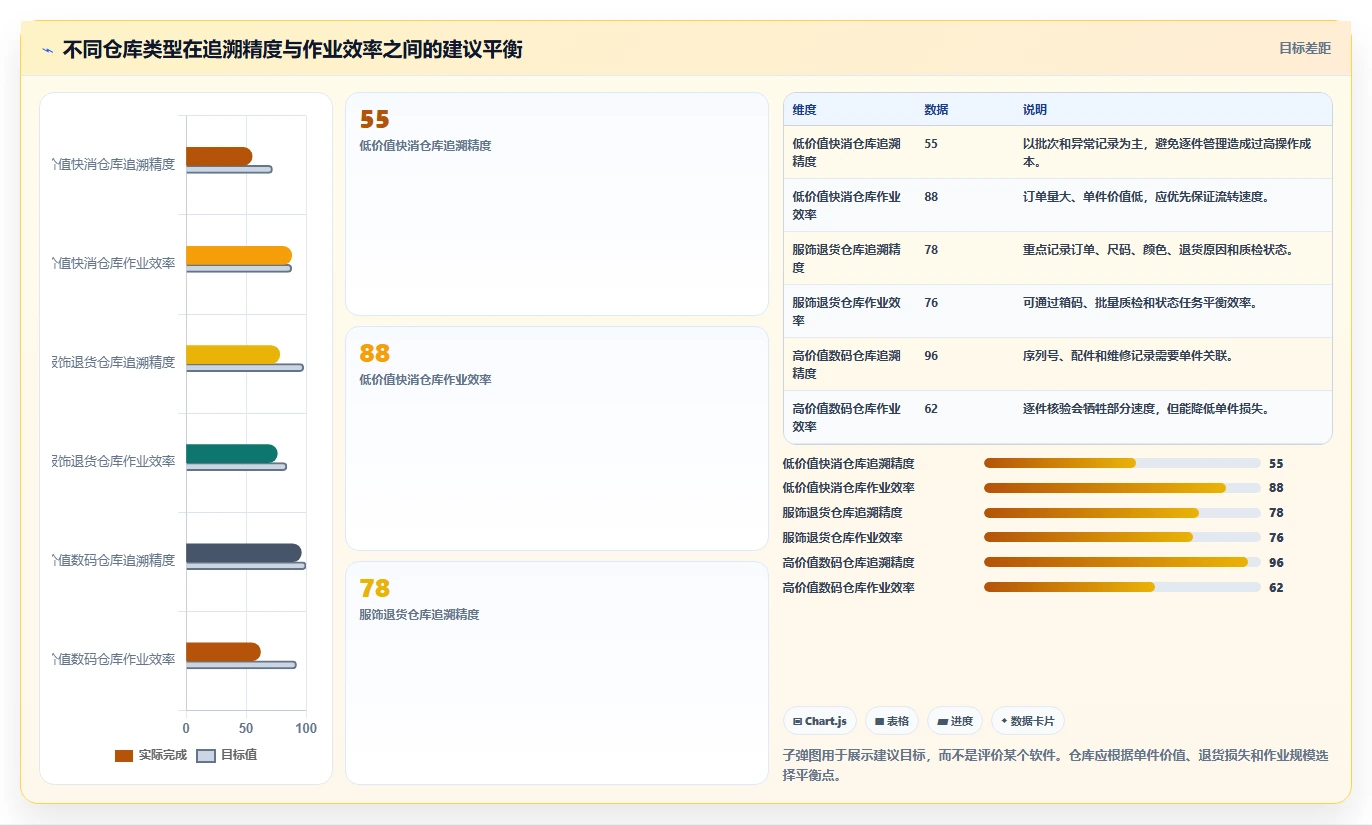Click the large 88 value in the second card
This screenshot has width=1372, height=825.
[374, 353]
